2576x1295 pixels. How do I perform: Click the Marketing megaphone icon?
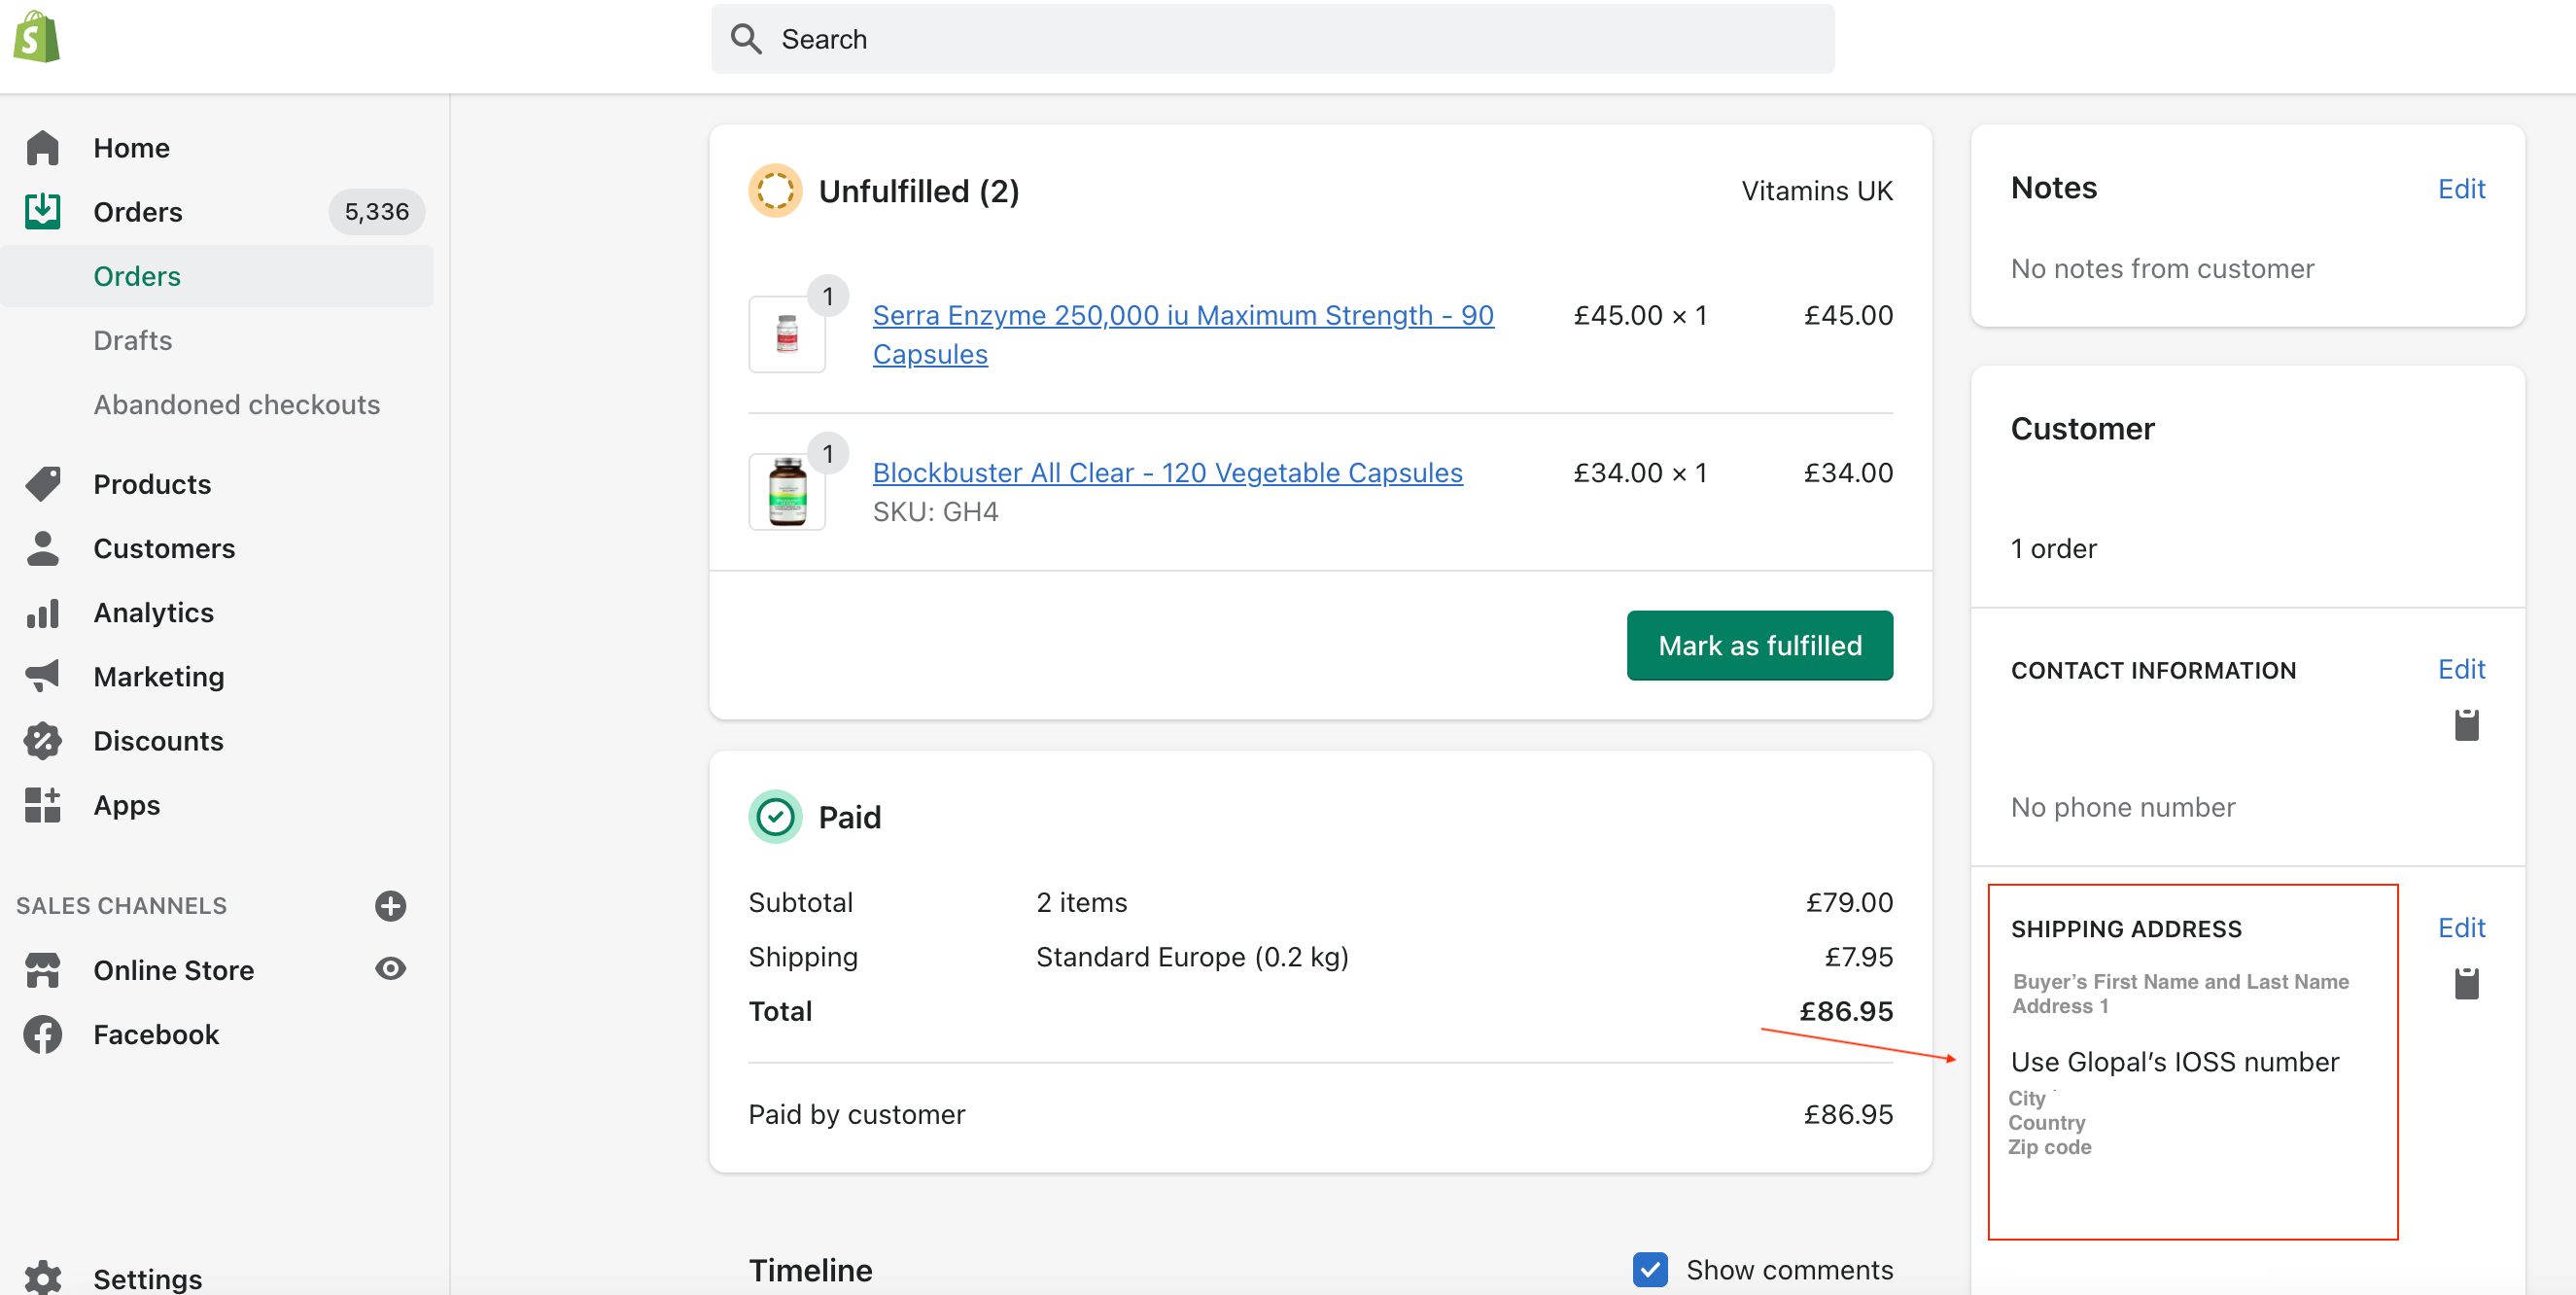(x=43, y=676)
